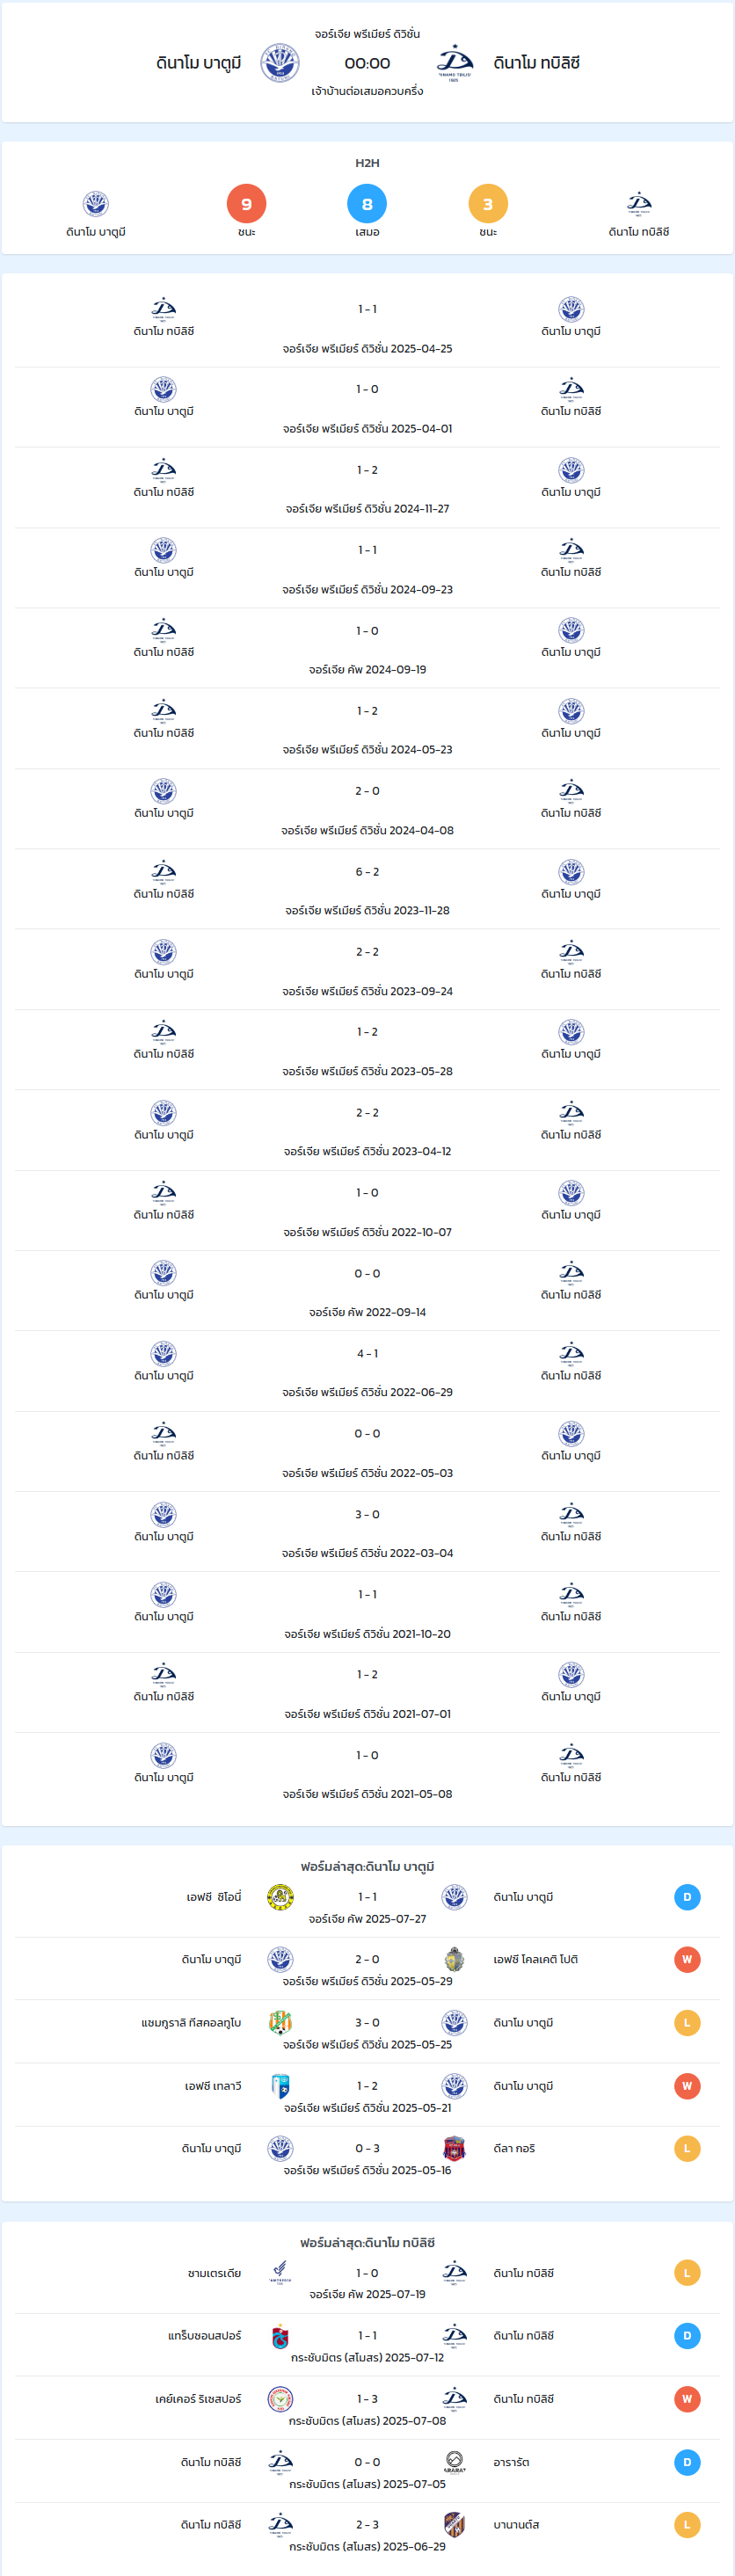Viewport: 735px width, 2576px height.
Task: Select the Banants striped shield logo
Action: (454, 2525)
